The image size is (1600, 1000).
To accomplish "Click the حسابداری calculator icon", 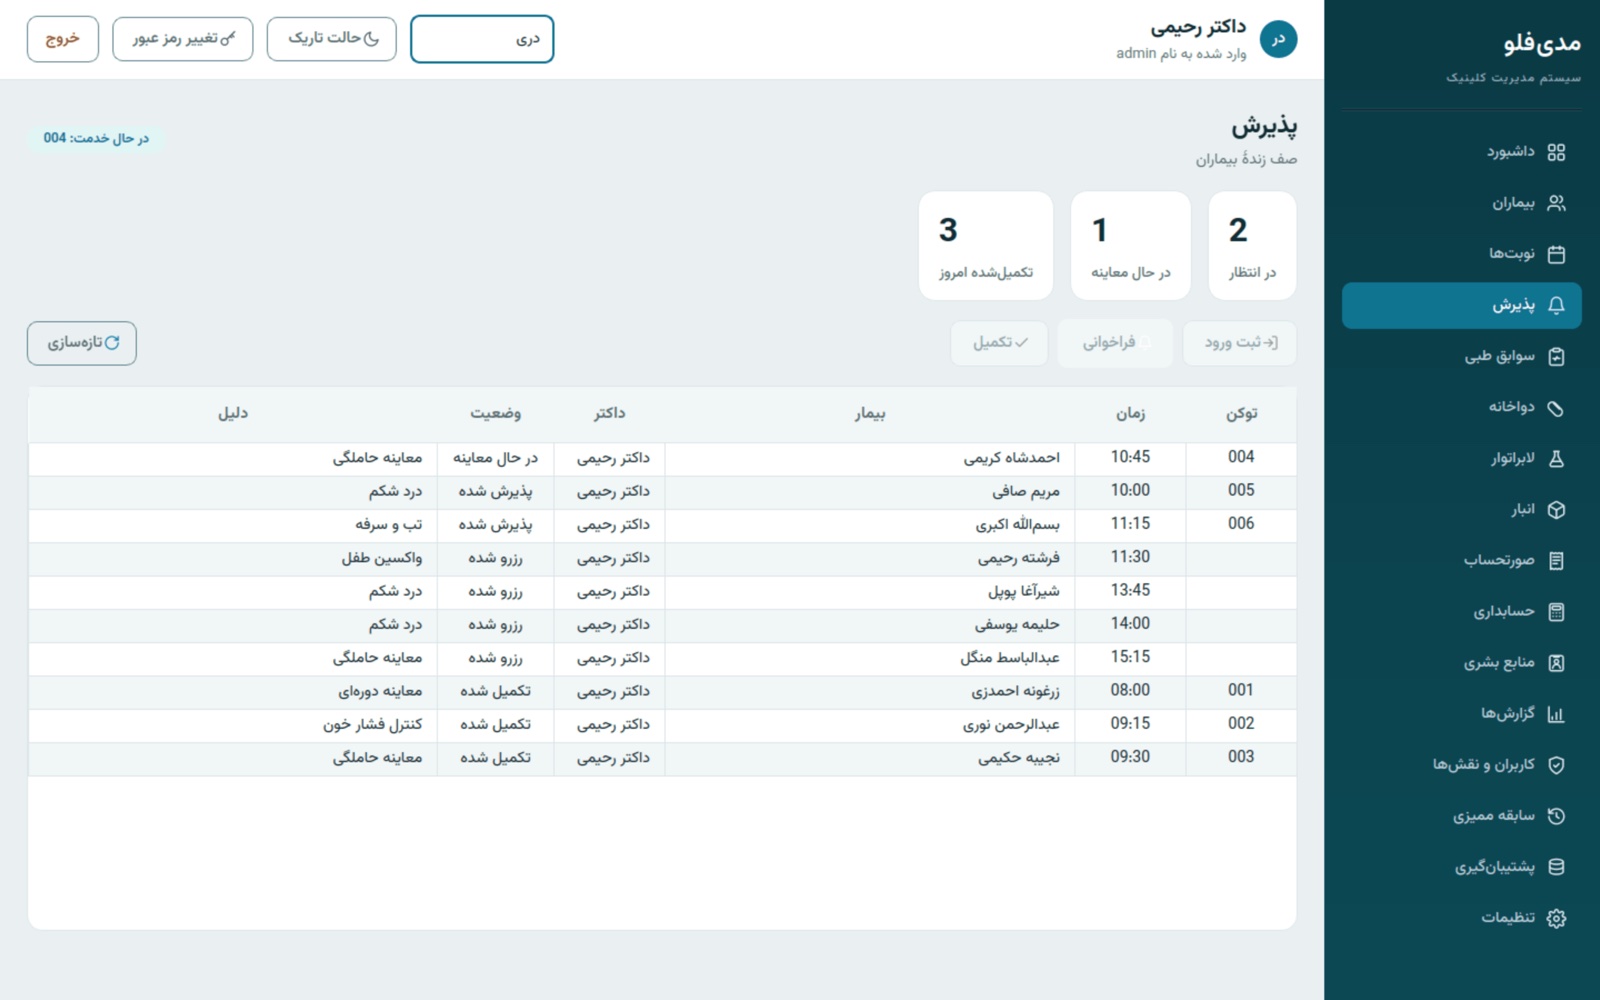I will coord(1556,612).
